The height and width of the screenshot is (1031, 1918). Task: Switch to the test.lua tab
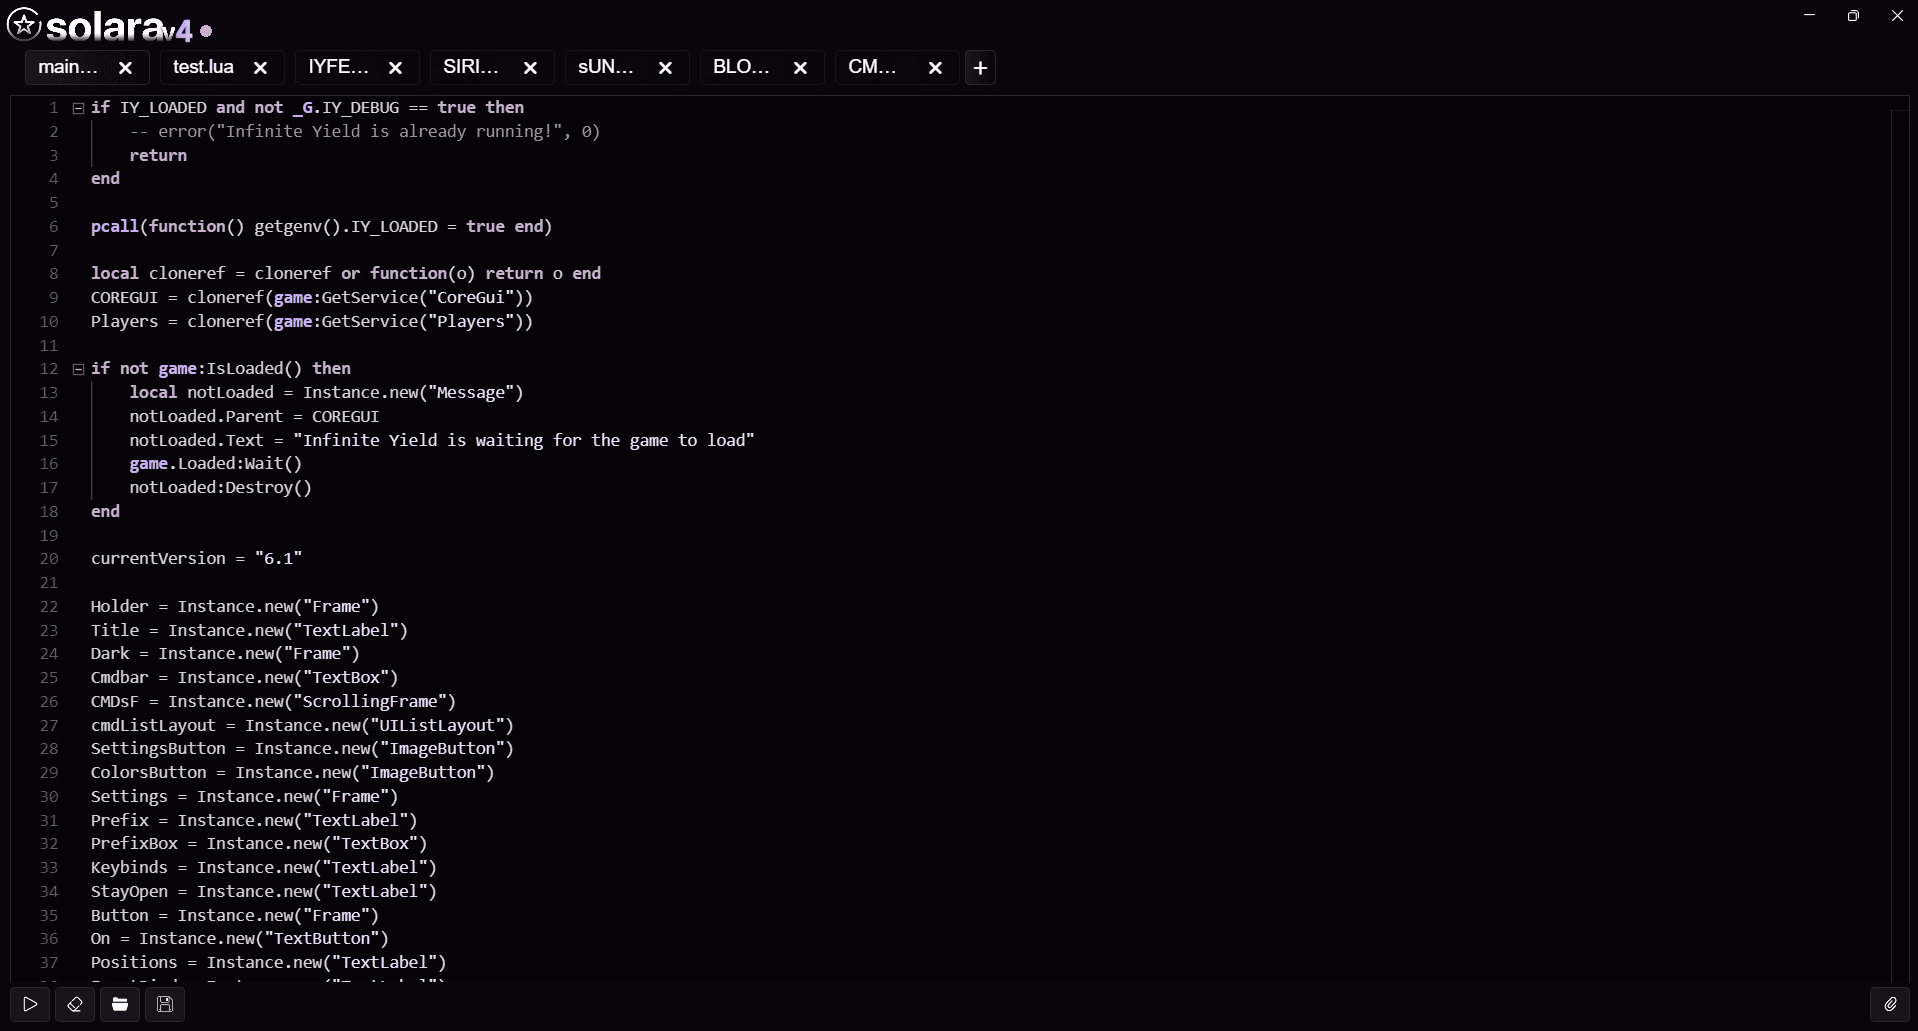tap(203, 67)
